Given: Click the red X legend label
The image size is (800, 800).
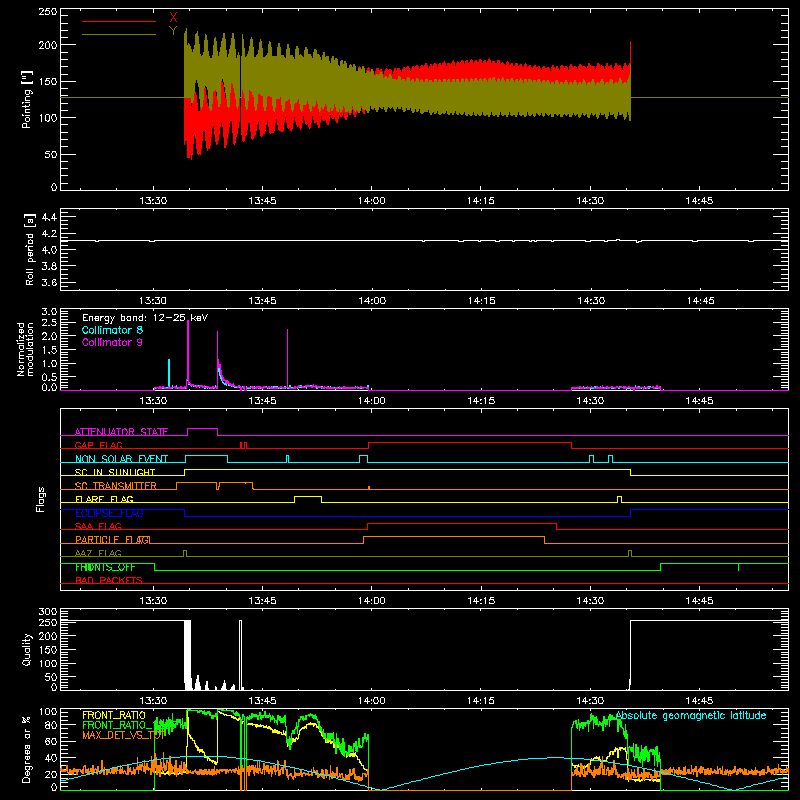Looking at the screenshot, I should pos(173,18).
